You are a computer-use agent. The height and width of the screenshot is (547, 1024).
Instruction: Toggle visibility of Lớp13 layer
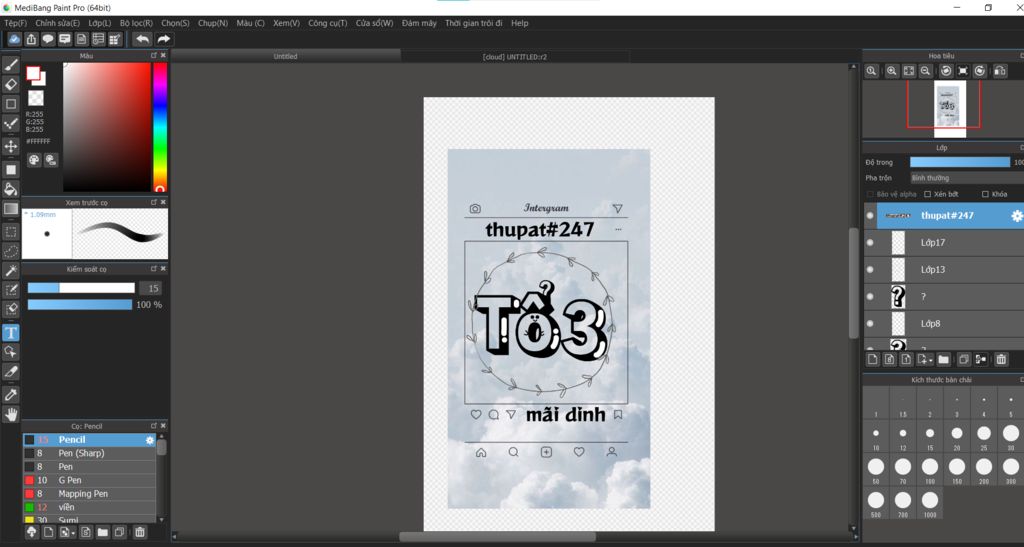point(870,270)
